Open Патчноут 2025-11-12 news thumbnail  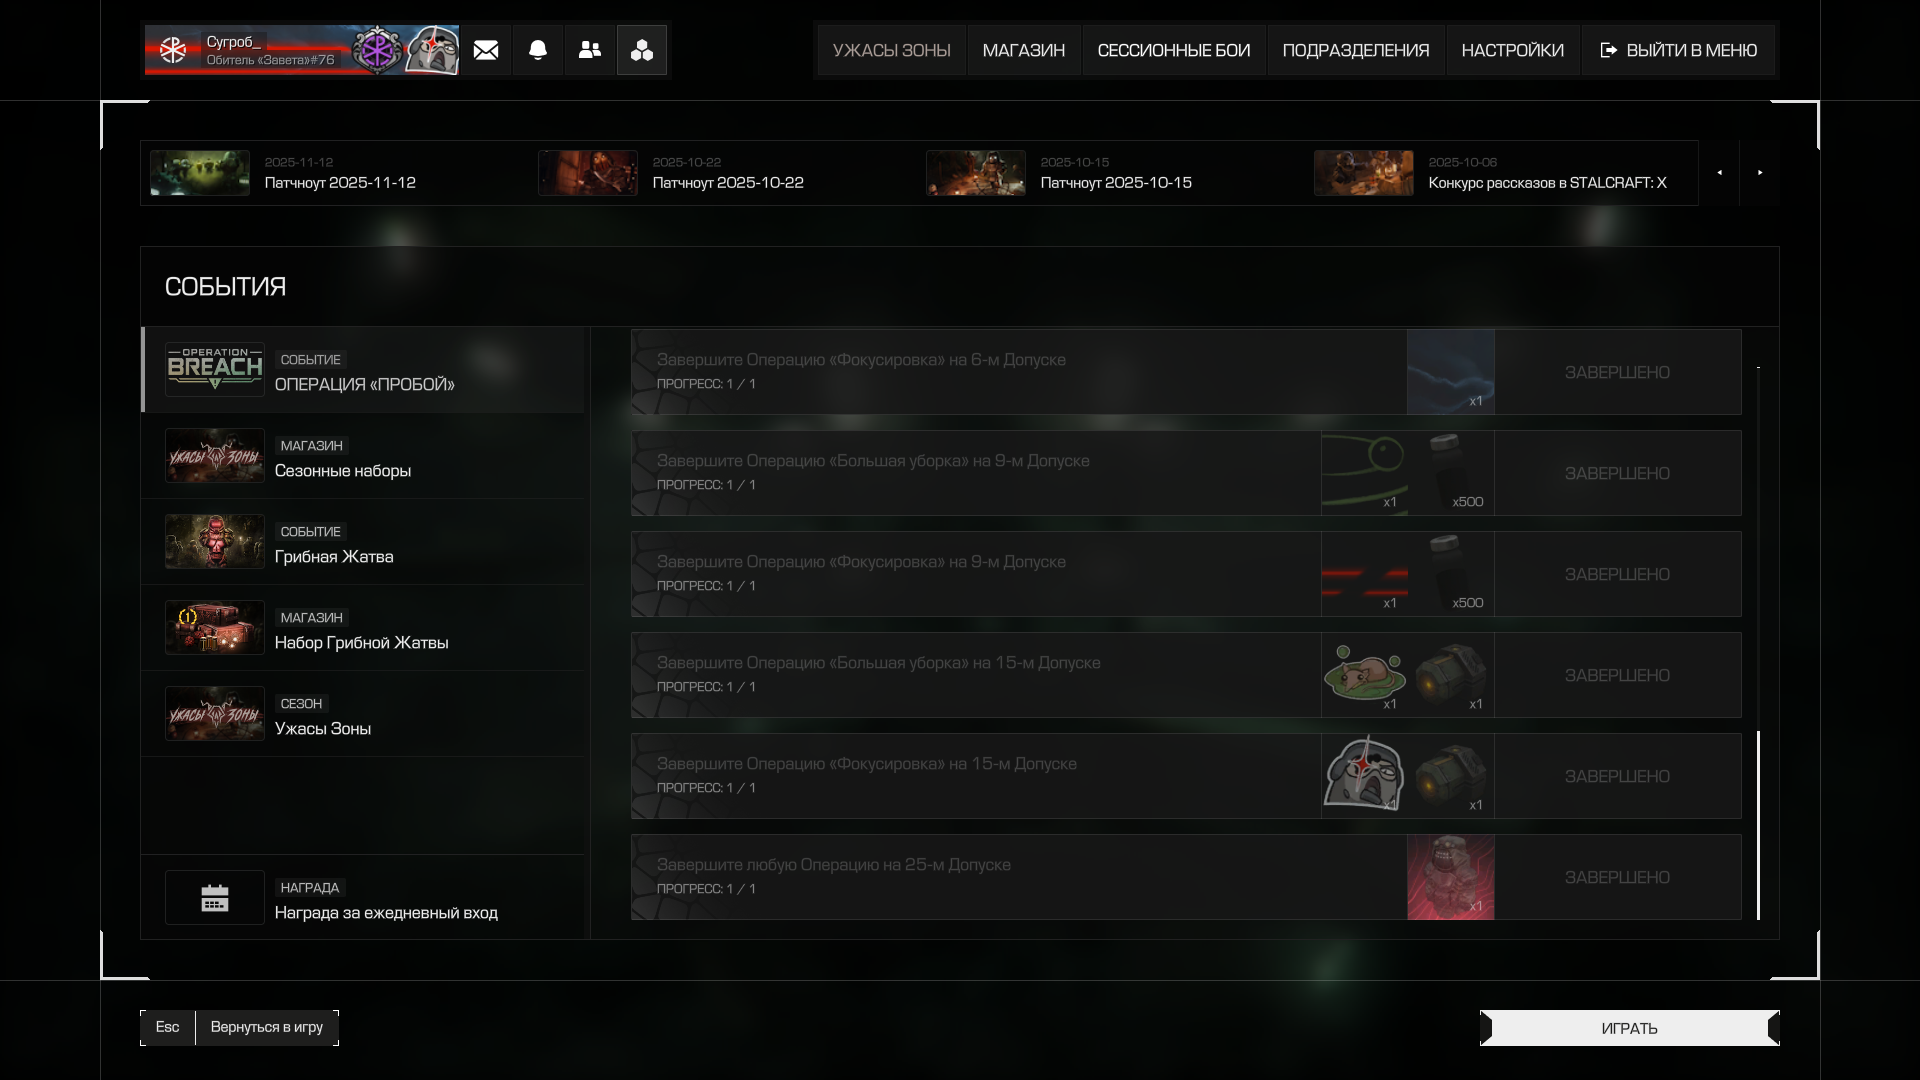pos(200,173)
